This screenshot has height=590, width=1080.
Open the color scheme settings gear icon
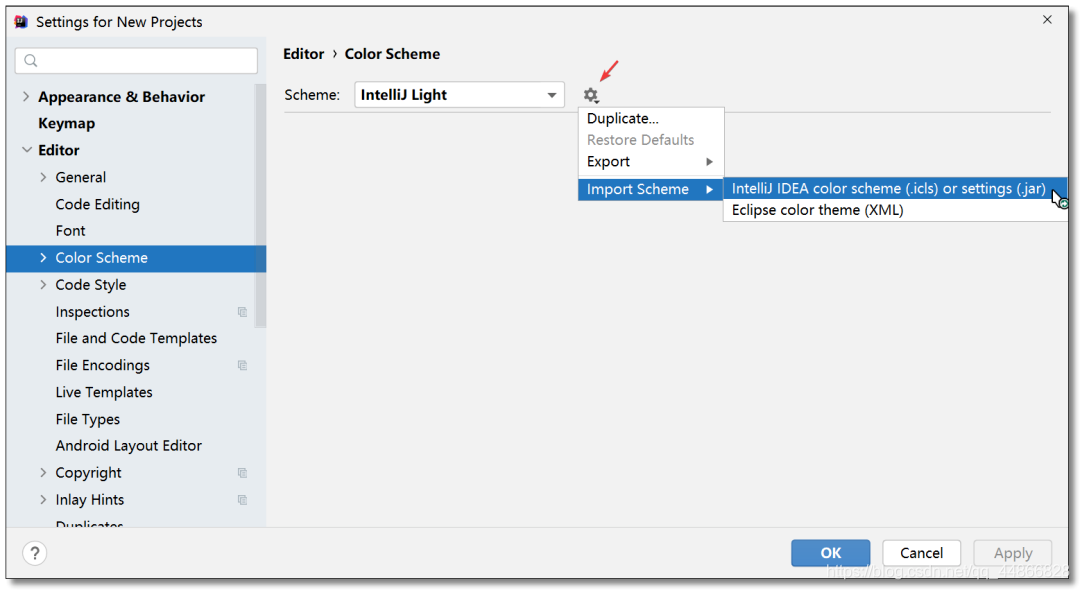pos(591,94)
